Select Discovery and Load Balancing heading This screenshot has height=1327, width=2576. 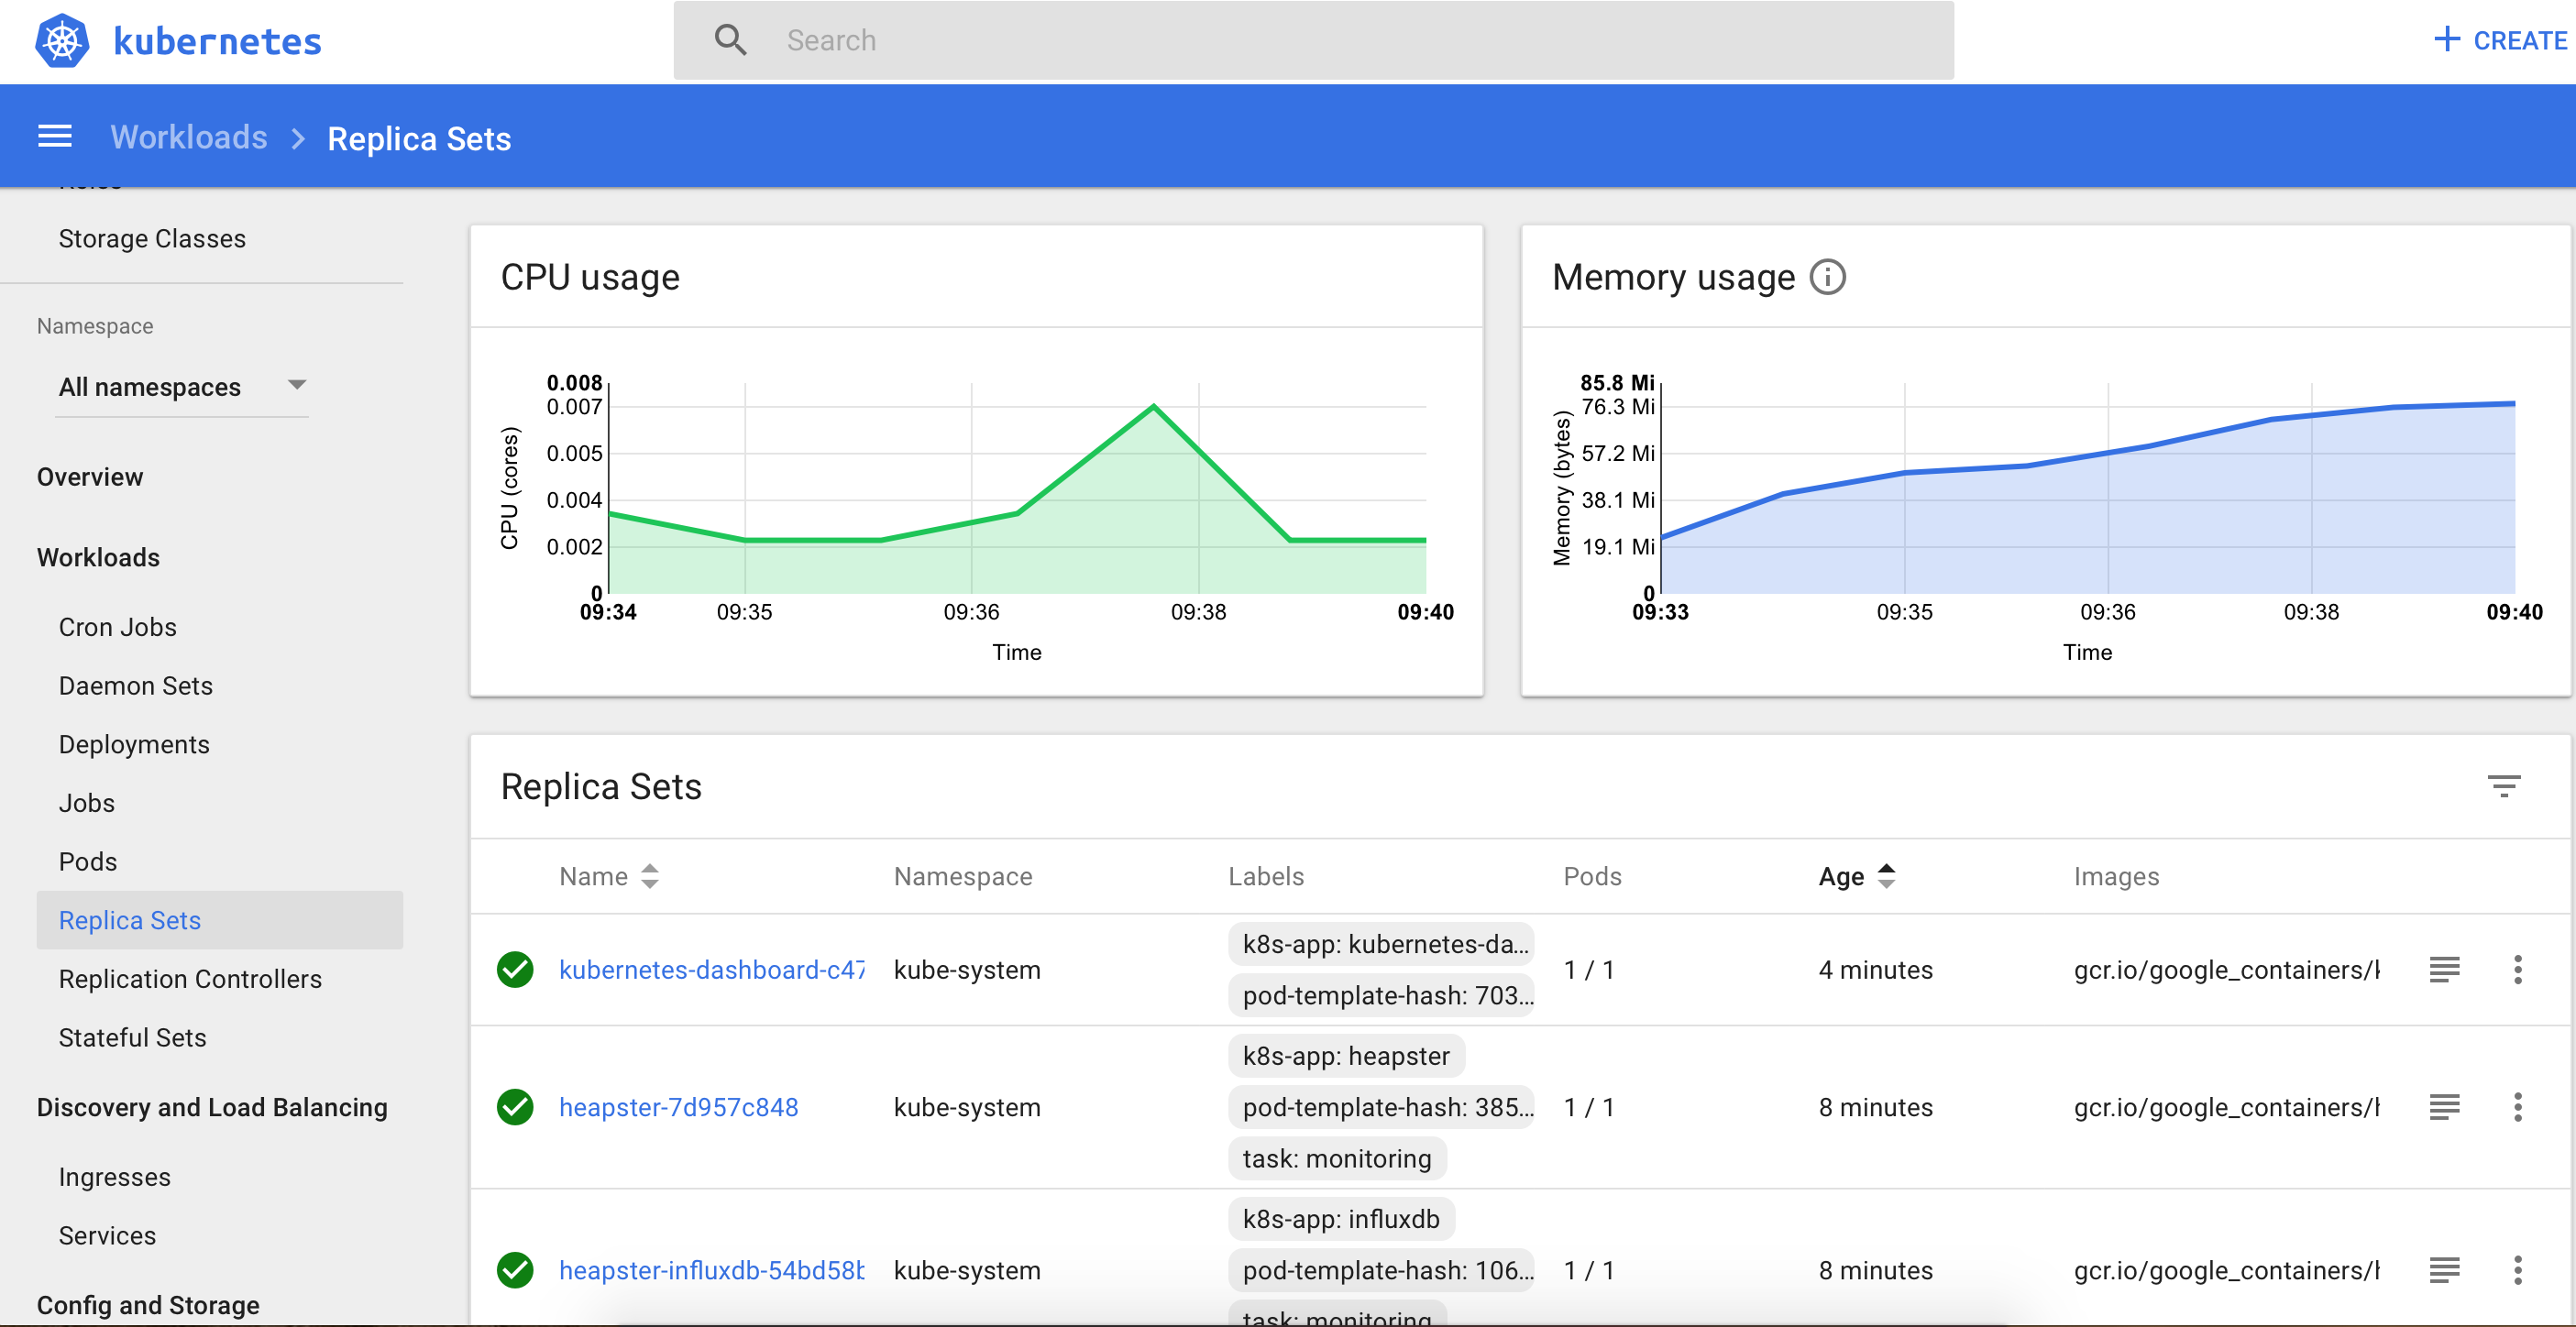212,1107
